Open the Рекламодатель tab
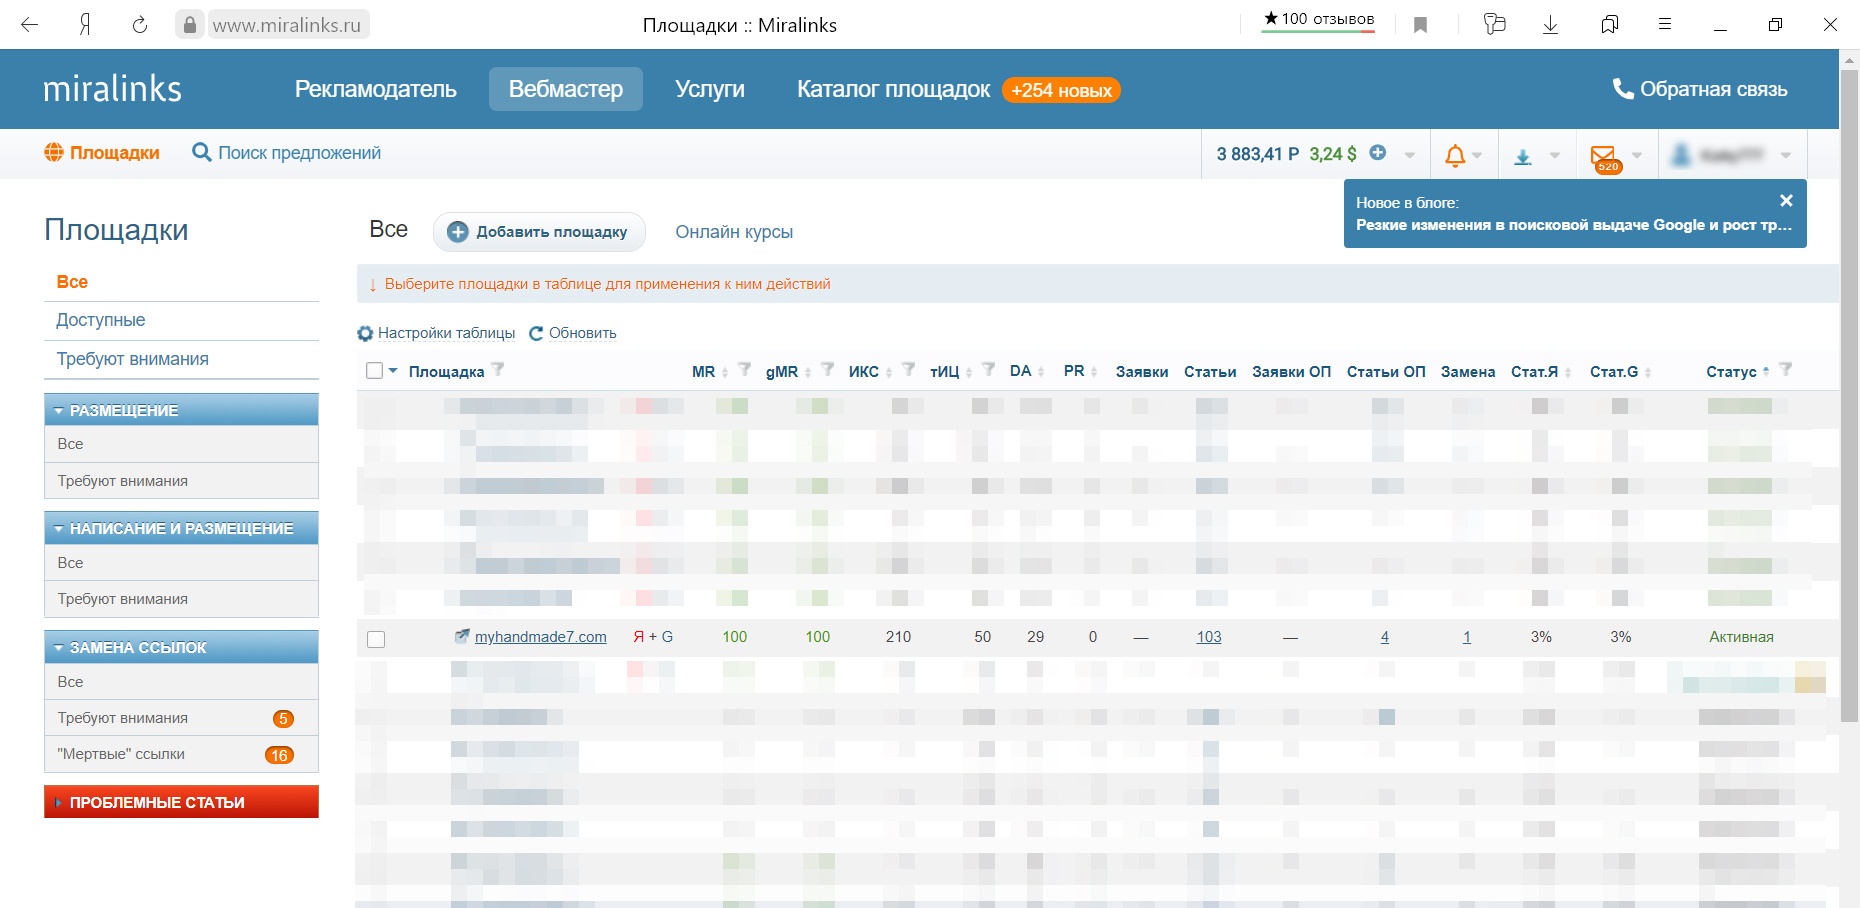1860x908 pixels. tap(375, 89)
